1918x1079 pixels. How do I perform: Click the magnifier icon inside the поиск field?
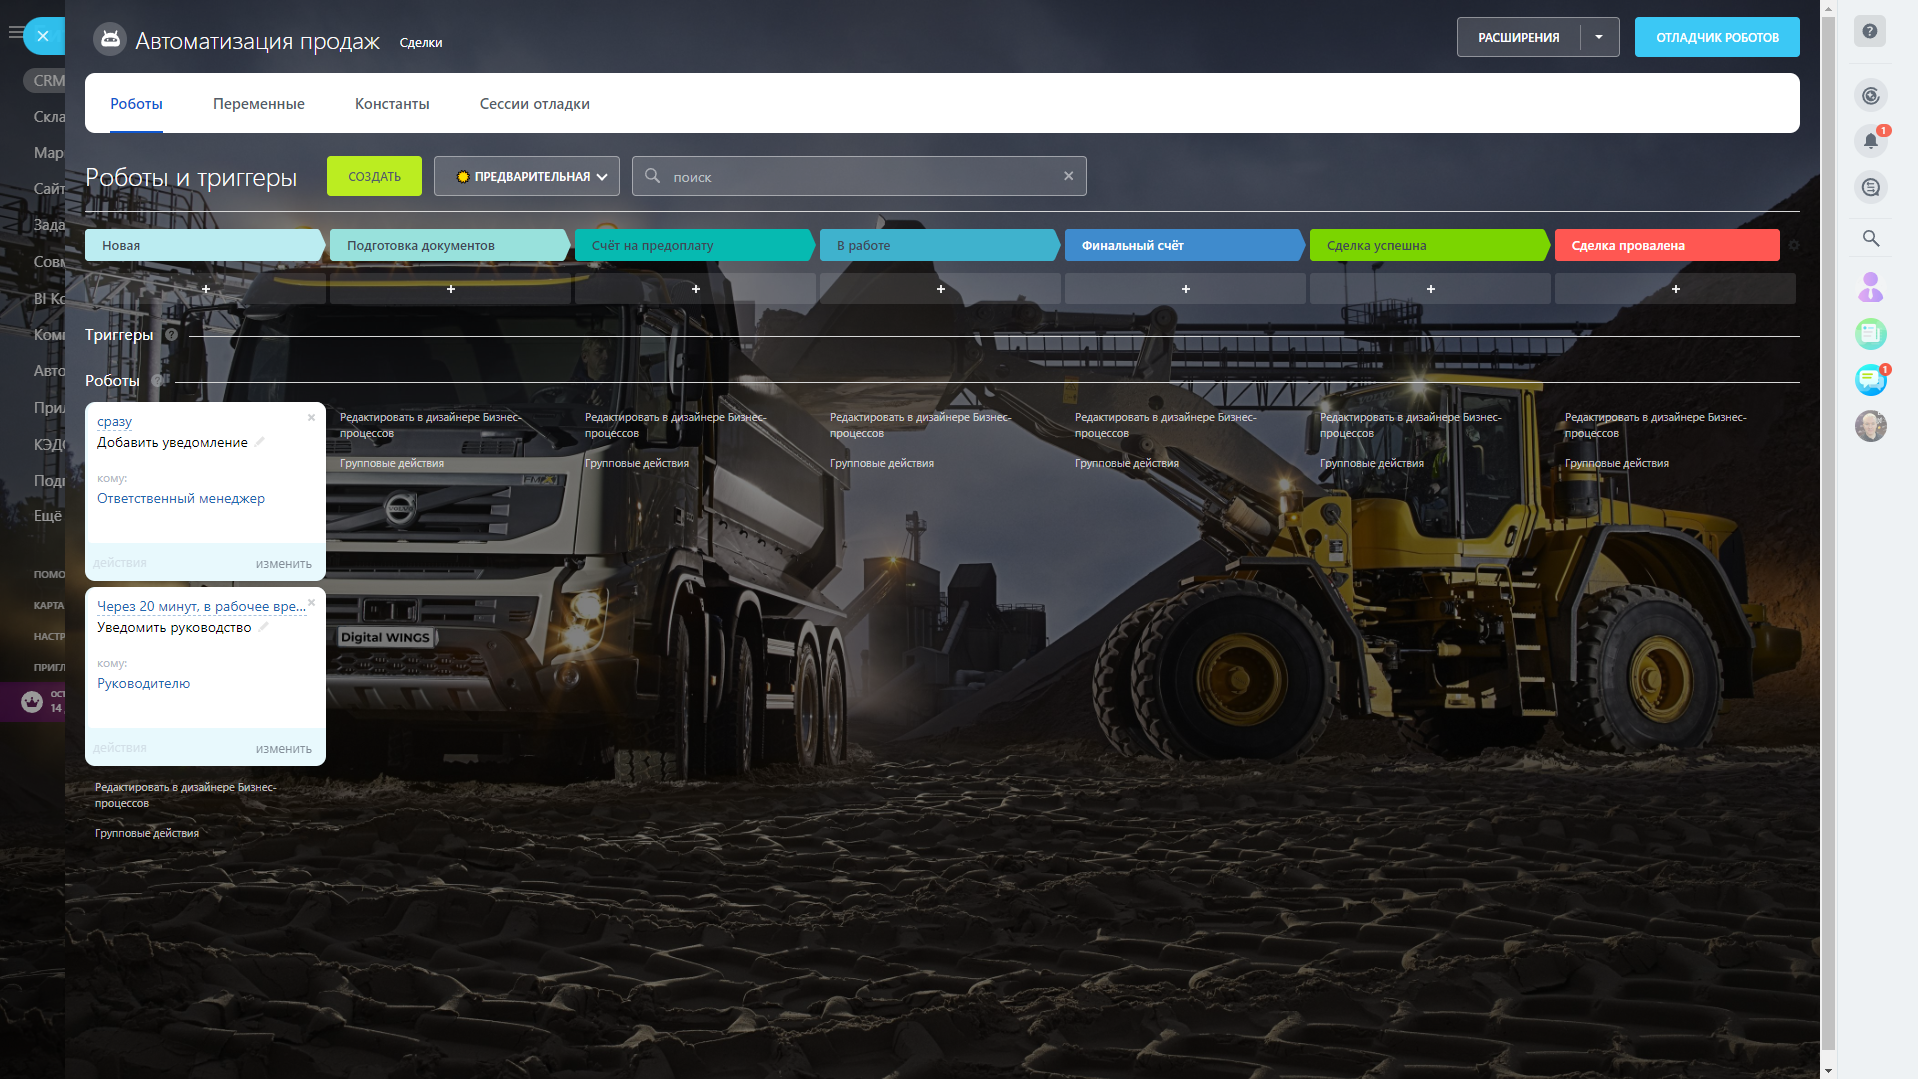tap(652, 176)
